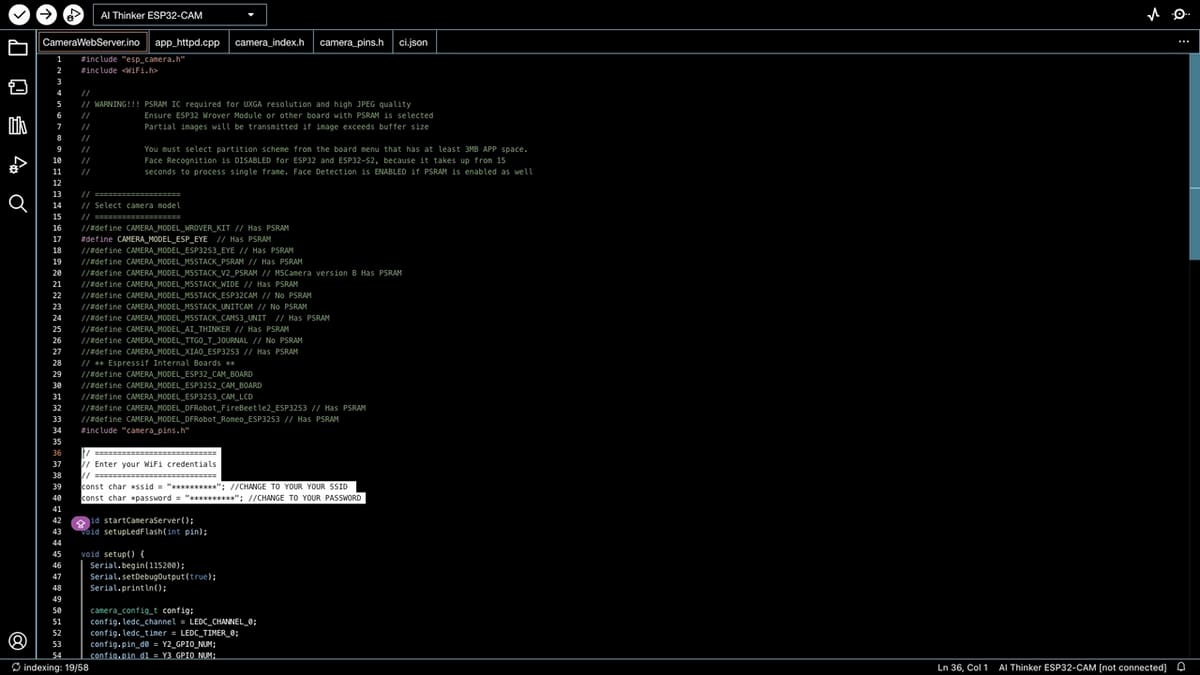
Task: Click the config.ledc_timer assignment line
Action: [164, 633]
